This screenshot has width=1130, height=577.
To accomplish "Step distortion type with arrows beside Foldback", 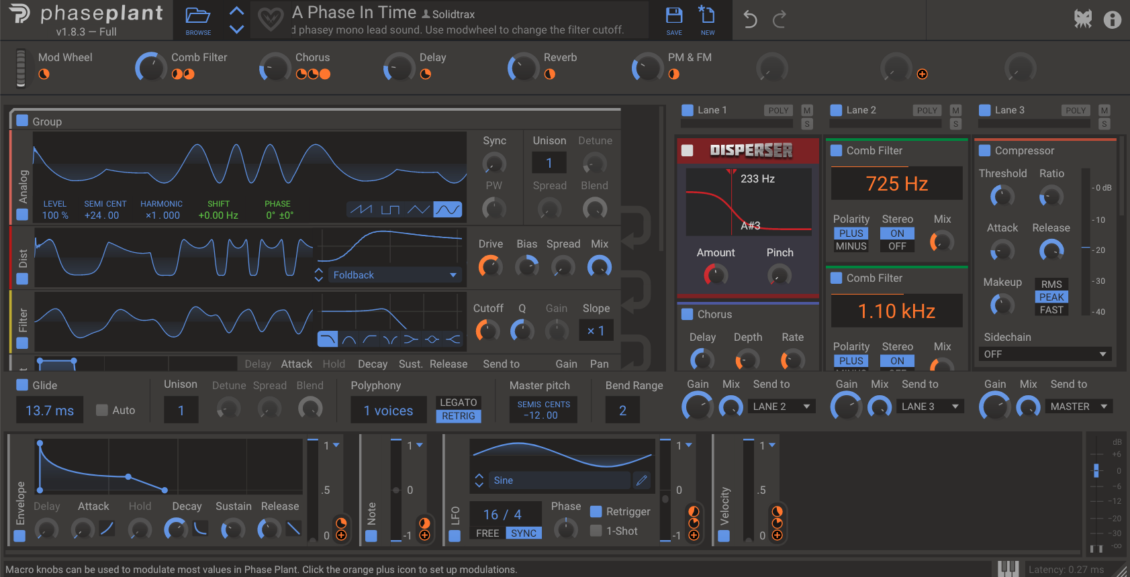I will (x=319, y=274).
